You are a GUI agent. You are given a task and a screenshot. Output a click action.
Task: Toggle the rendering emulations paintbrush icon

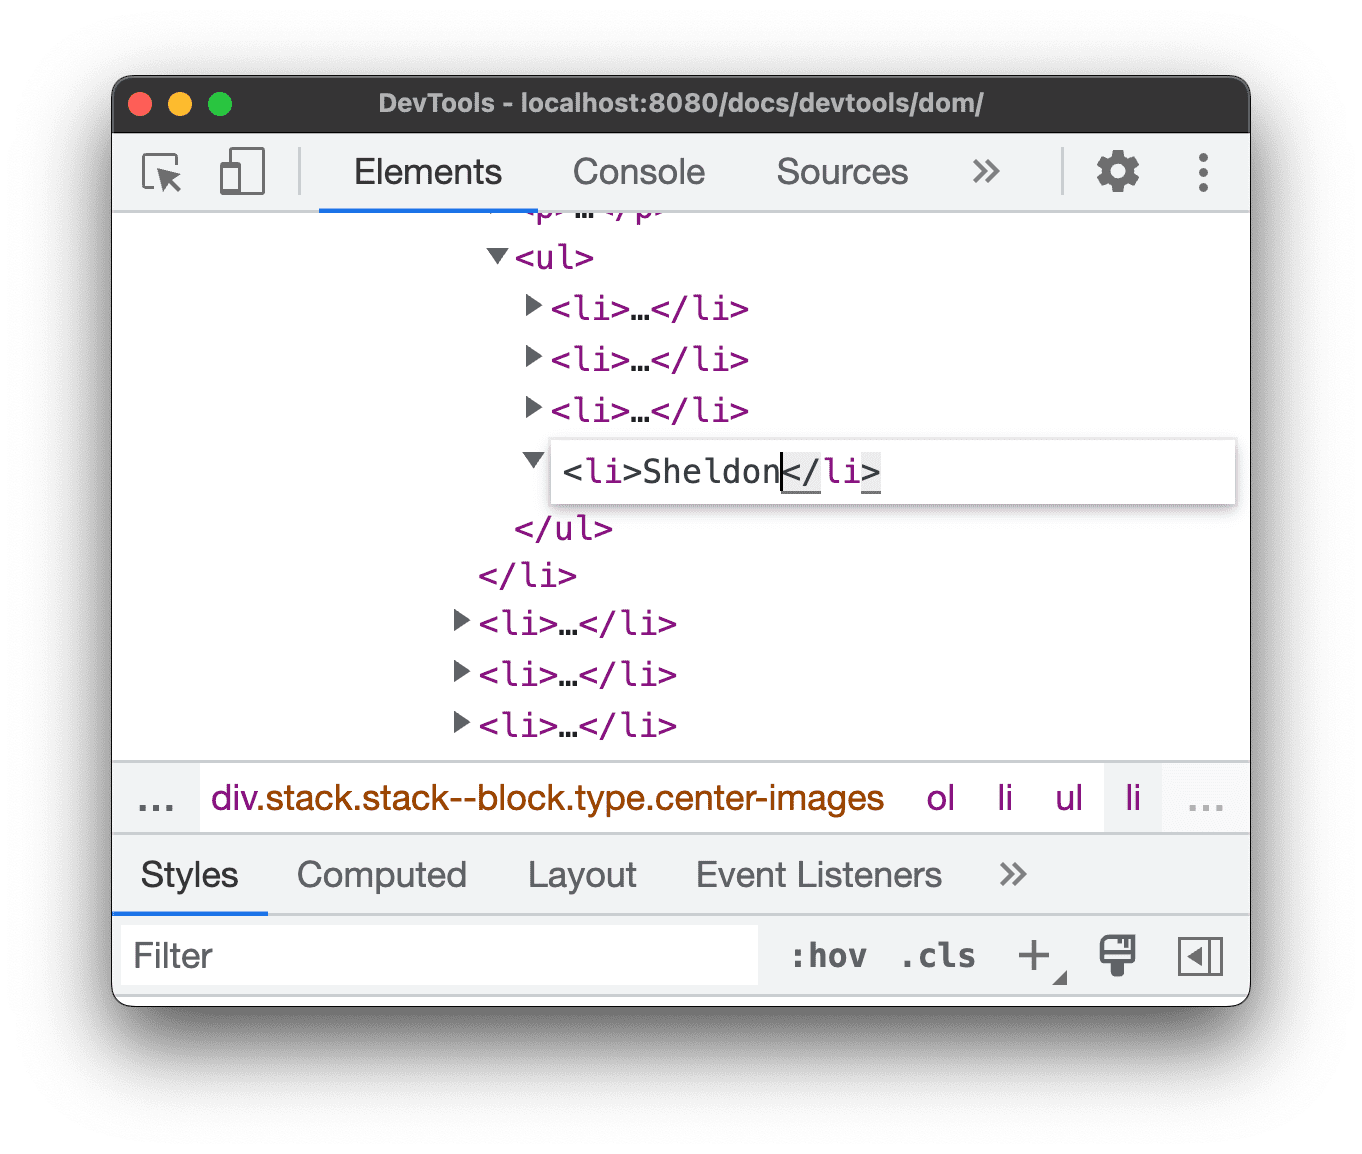pos(1117,955)
